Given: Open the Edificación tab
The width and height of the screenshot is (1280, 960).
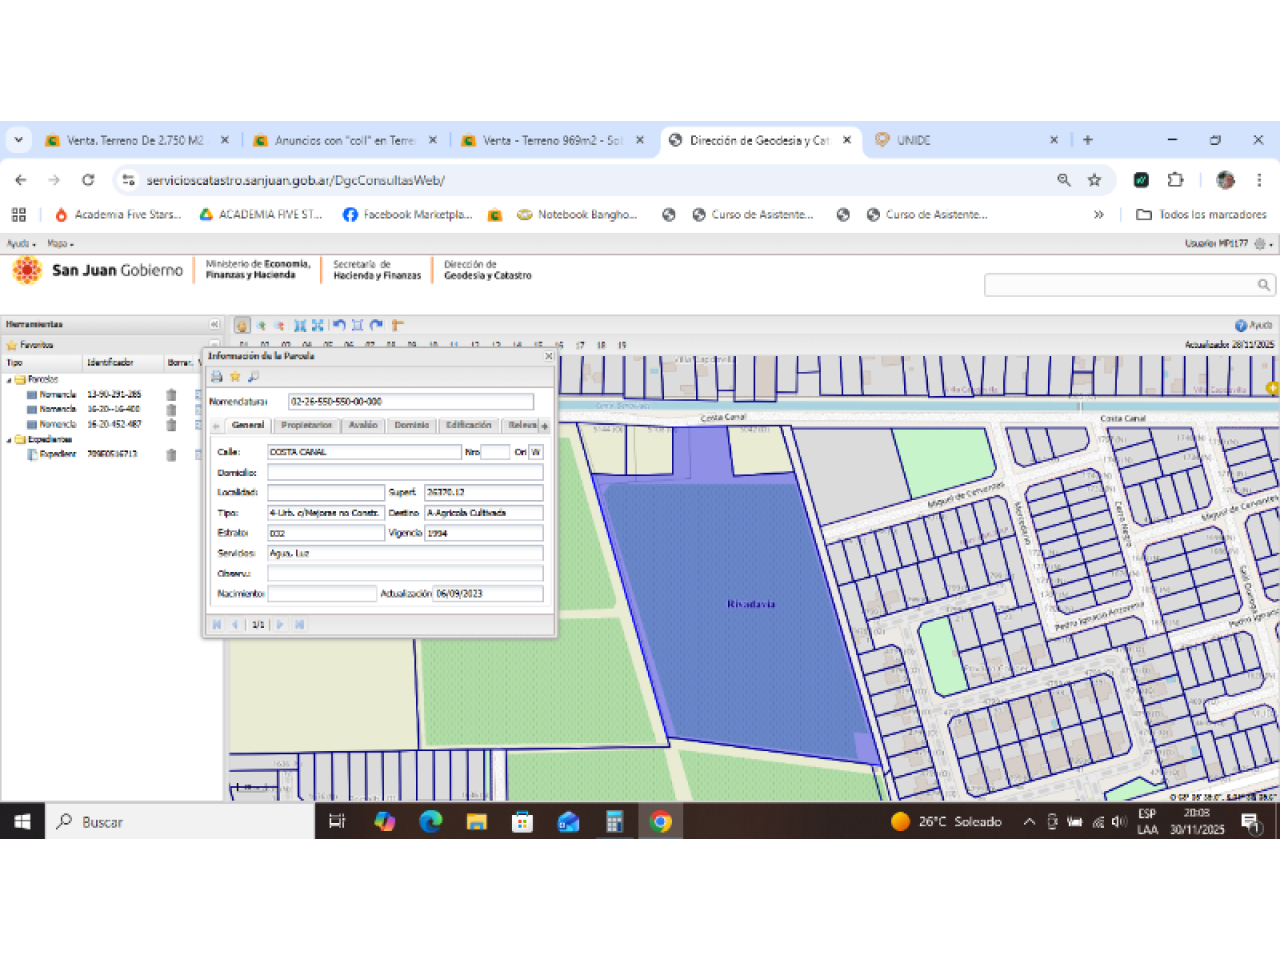Looking at the screenshot, I should pos(468,426).
